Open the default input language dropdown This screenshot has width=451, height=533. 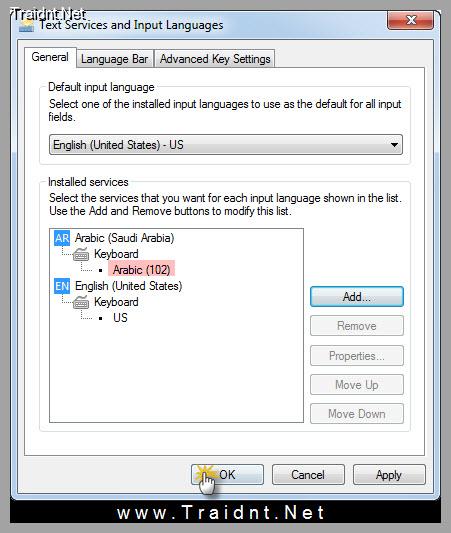click(226, 145)
